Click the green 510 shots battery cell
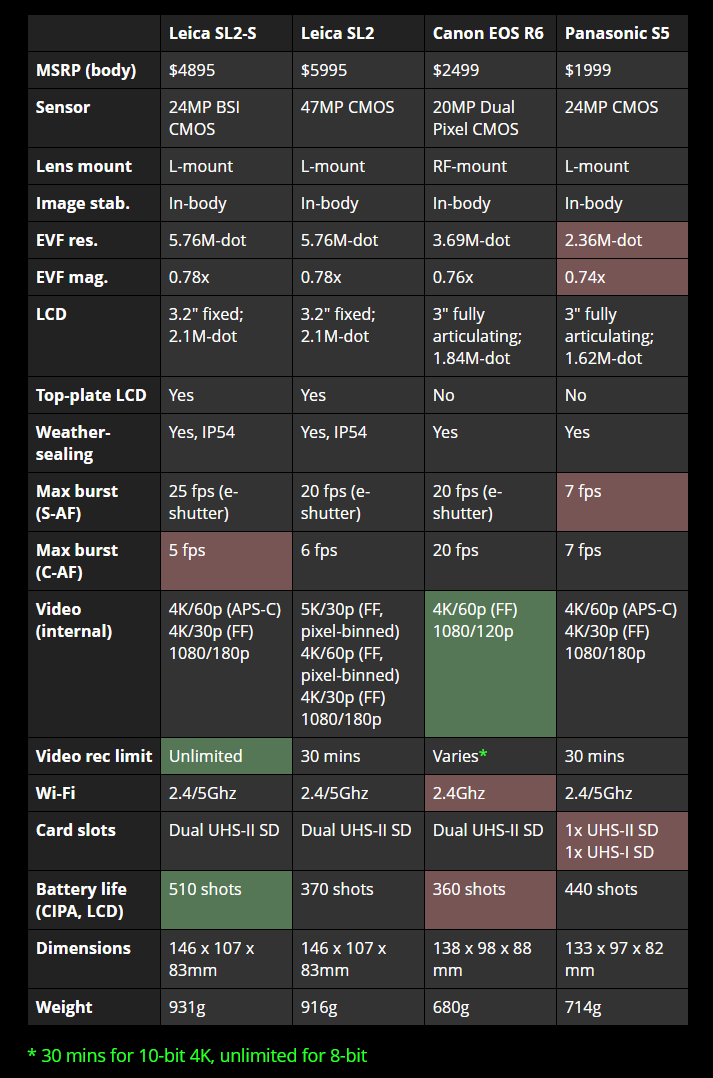 205,889
